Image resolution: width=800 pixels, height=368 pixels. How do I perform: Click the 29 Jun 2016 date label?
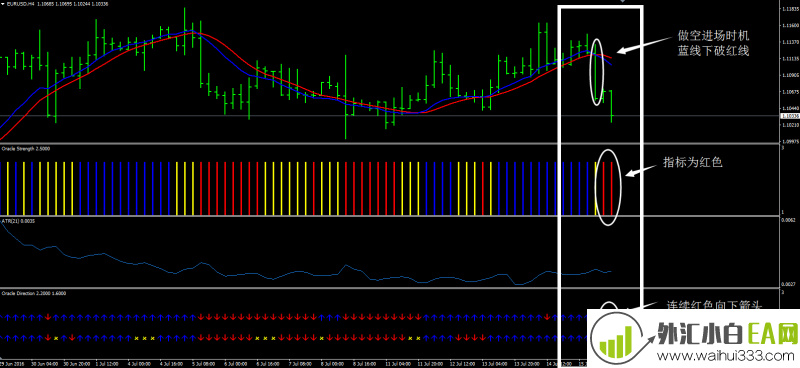click(x=12, y=364)
